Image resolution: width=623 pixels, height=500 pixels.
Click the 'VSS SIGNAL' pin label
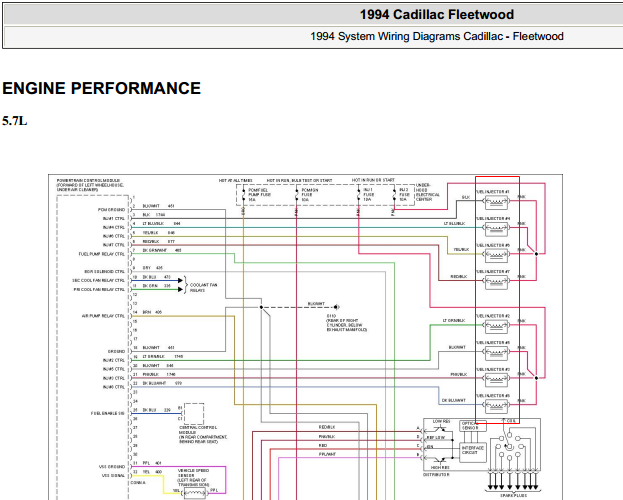tap(114, 476)
